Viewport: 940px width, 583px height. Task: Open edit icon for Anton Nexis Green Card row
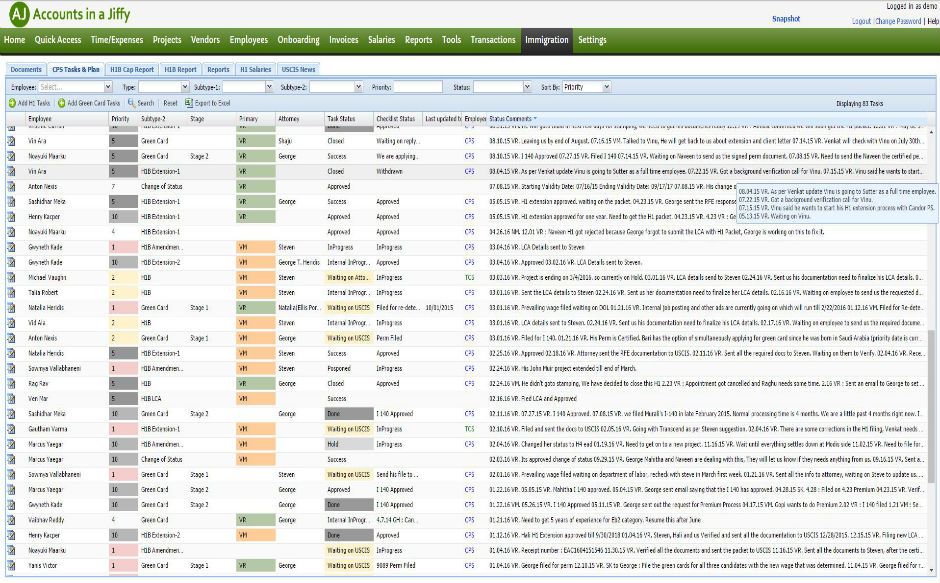click(11, 338)
